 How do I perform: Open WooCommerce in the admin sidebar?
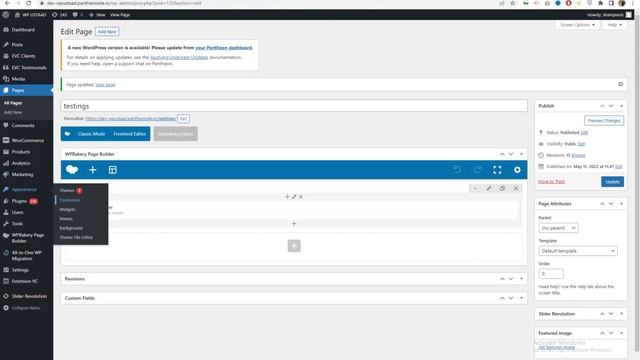coord(27,140)
